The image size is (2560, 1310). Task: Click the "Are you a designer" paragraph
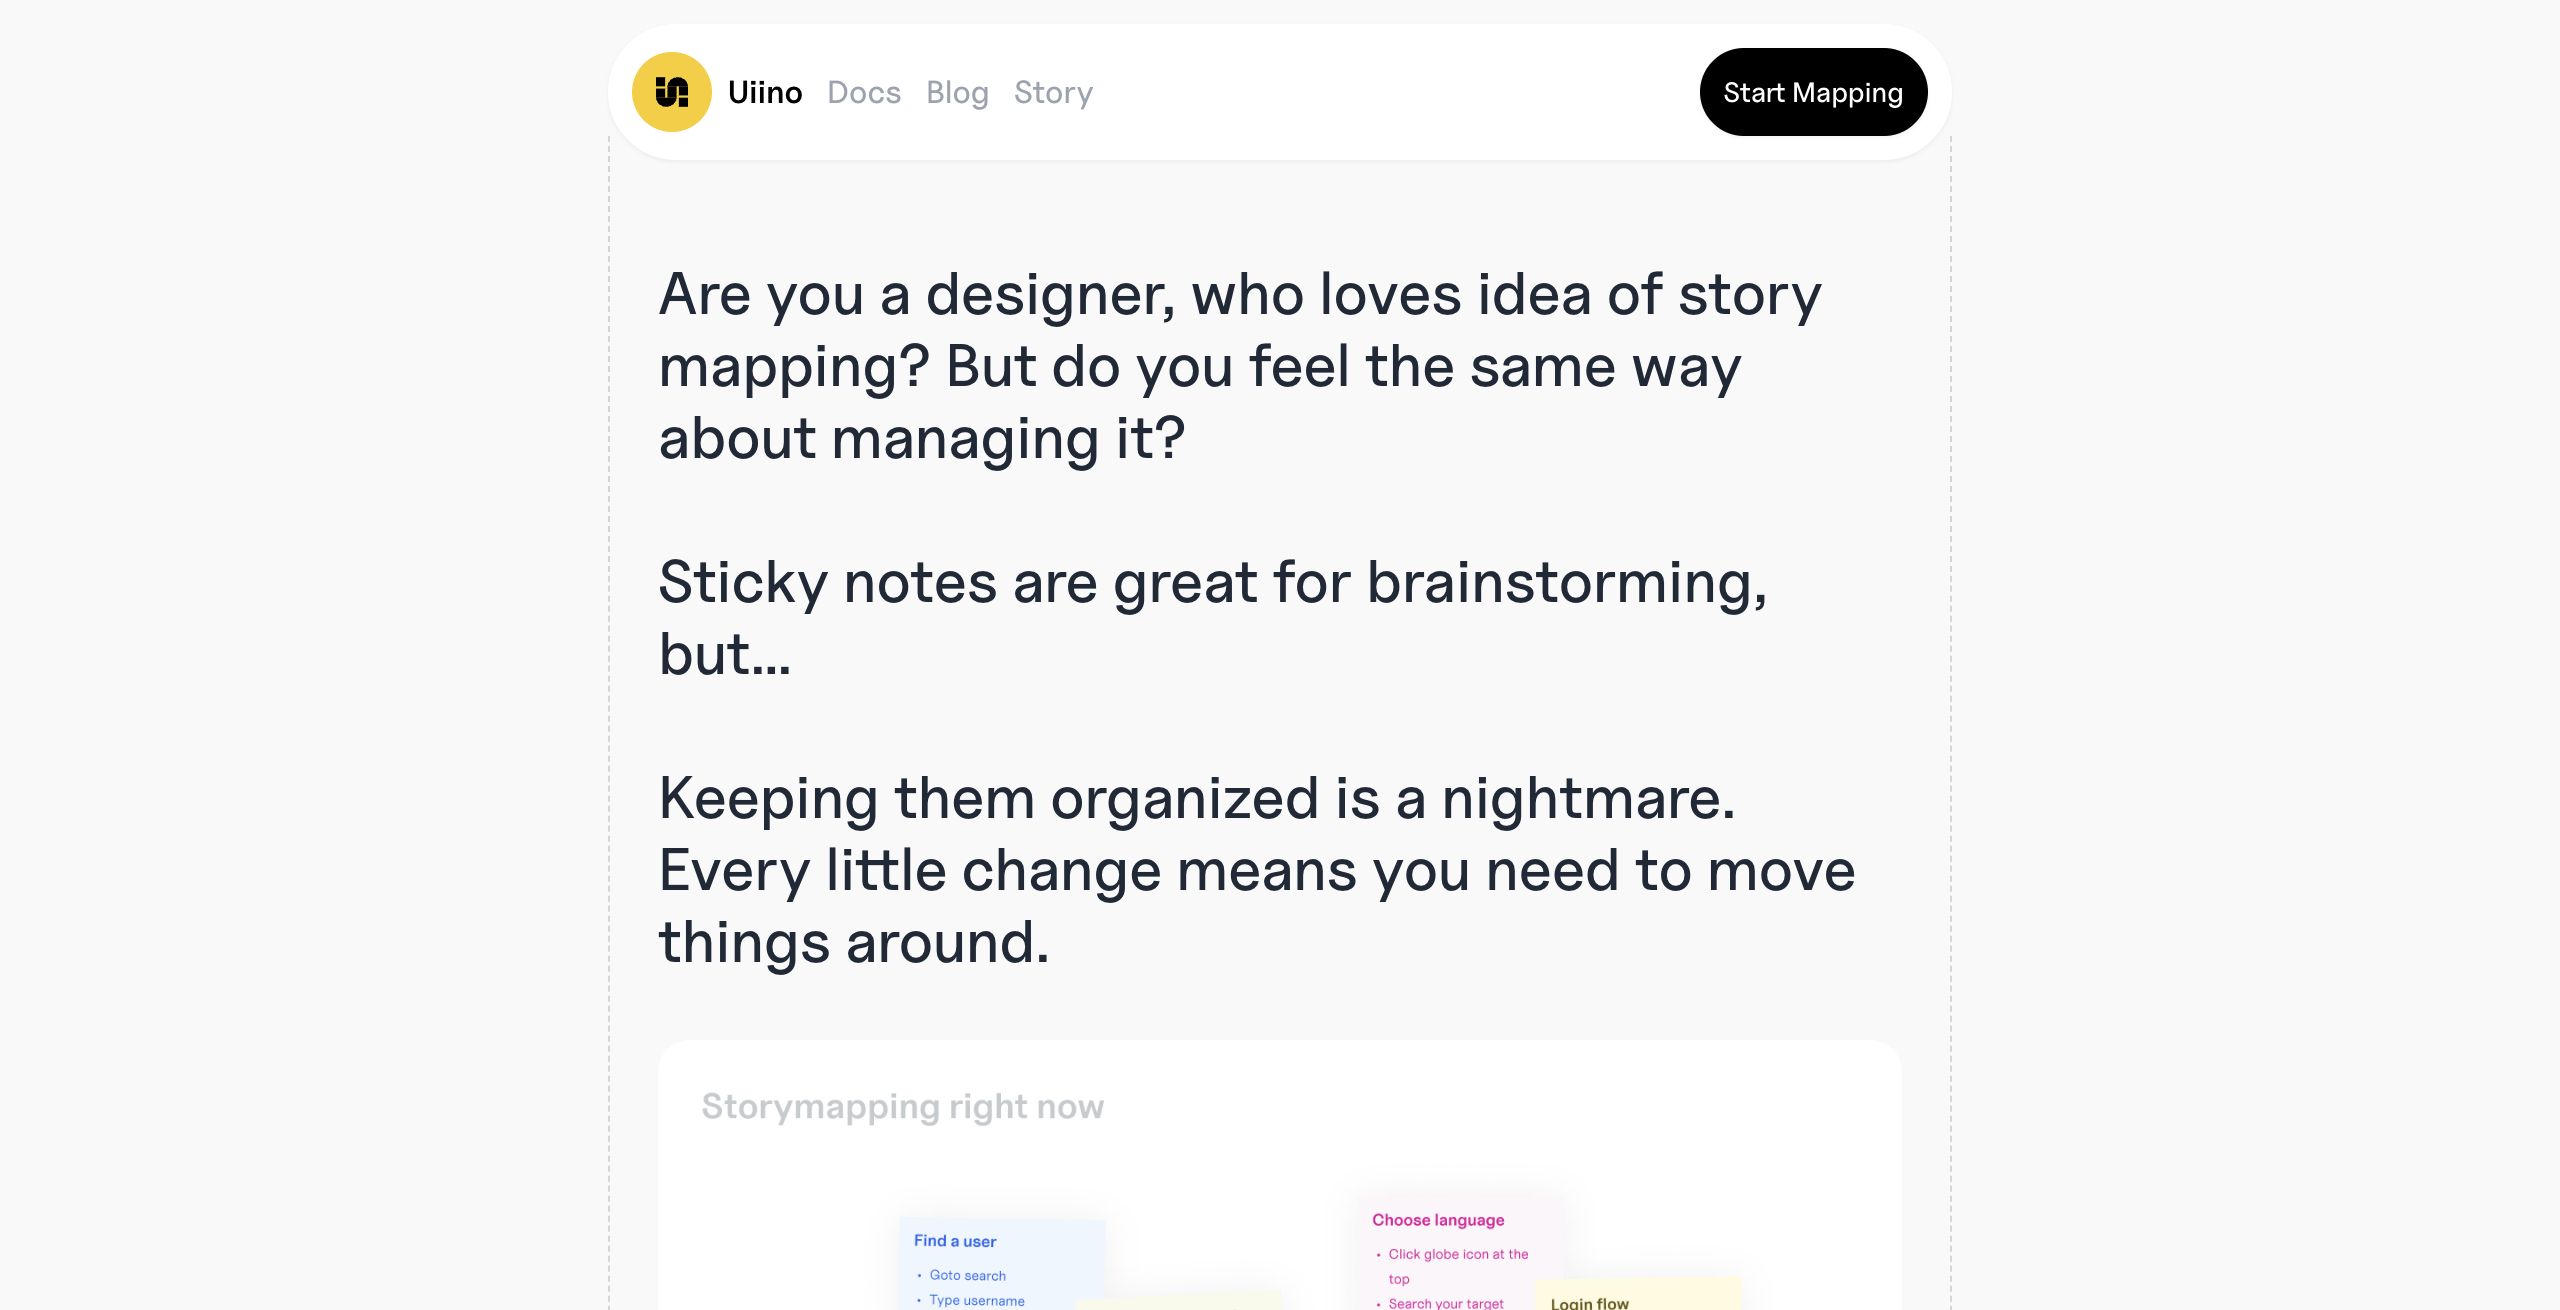(x=1240, y=366)
